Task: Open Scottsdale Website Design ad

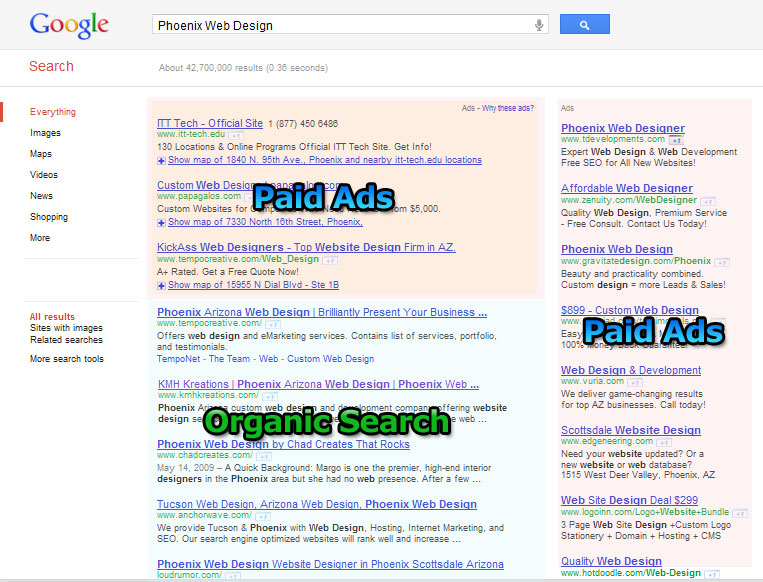Action: 631,430
